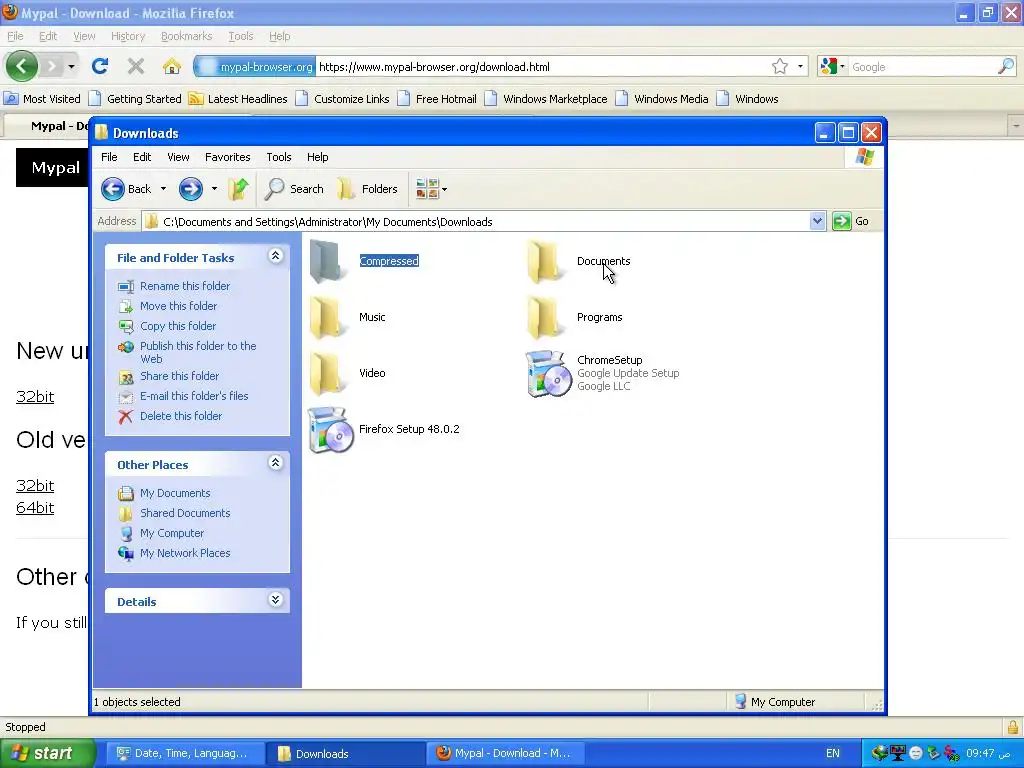This screenshot has height=768, width=1024.
Task: Open the Free Hotmail bookmark
Action: (x=437, y=99)
